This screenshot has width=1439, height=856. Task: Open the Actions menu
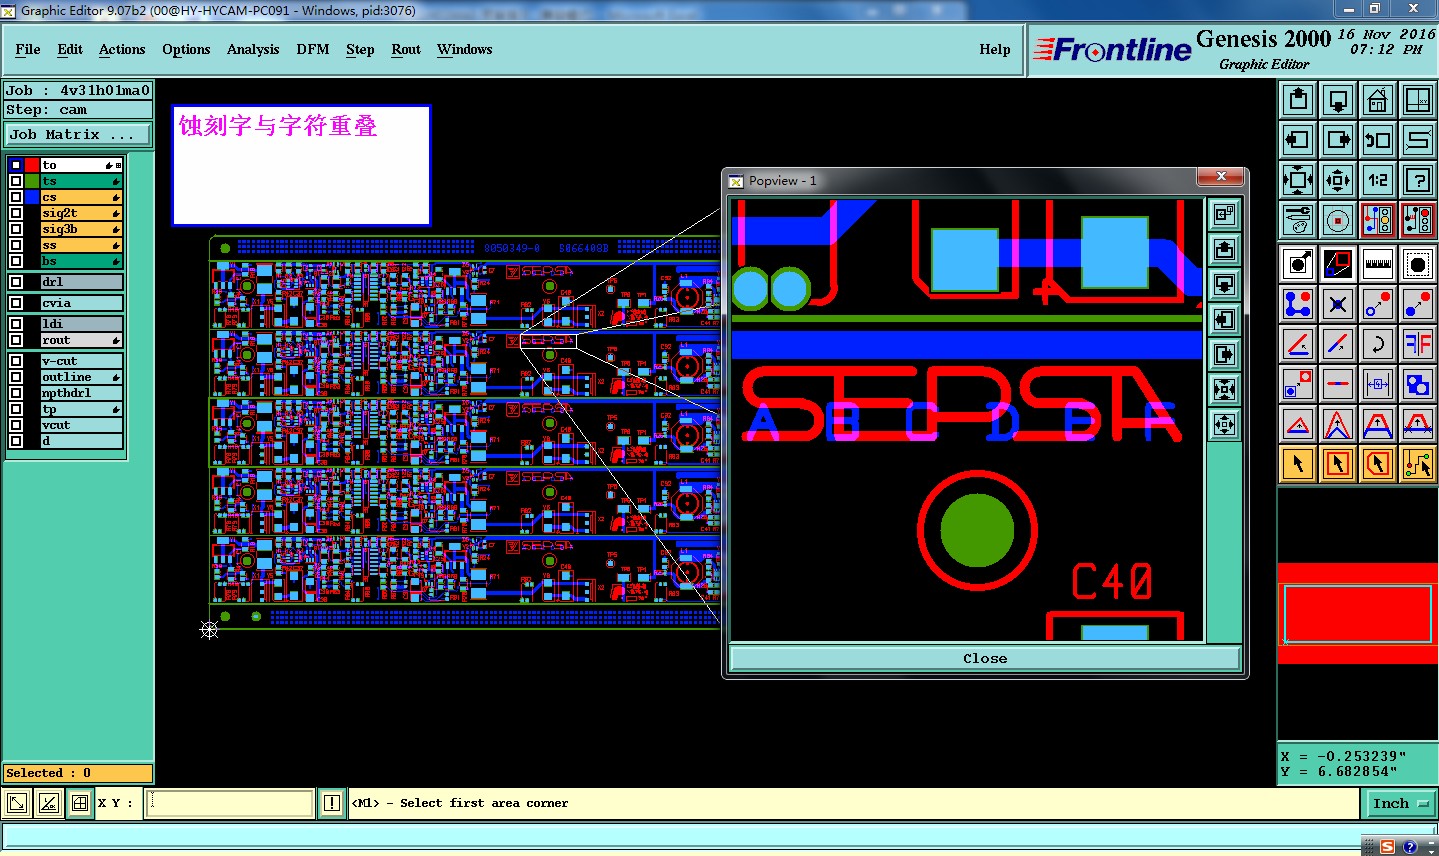pyautogui.click(x=122, y=49)
